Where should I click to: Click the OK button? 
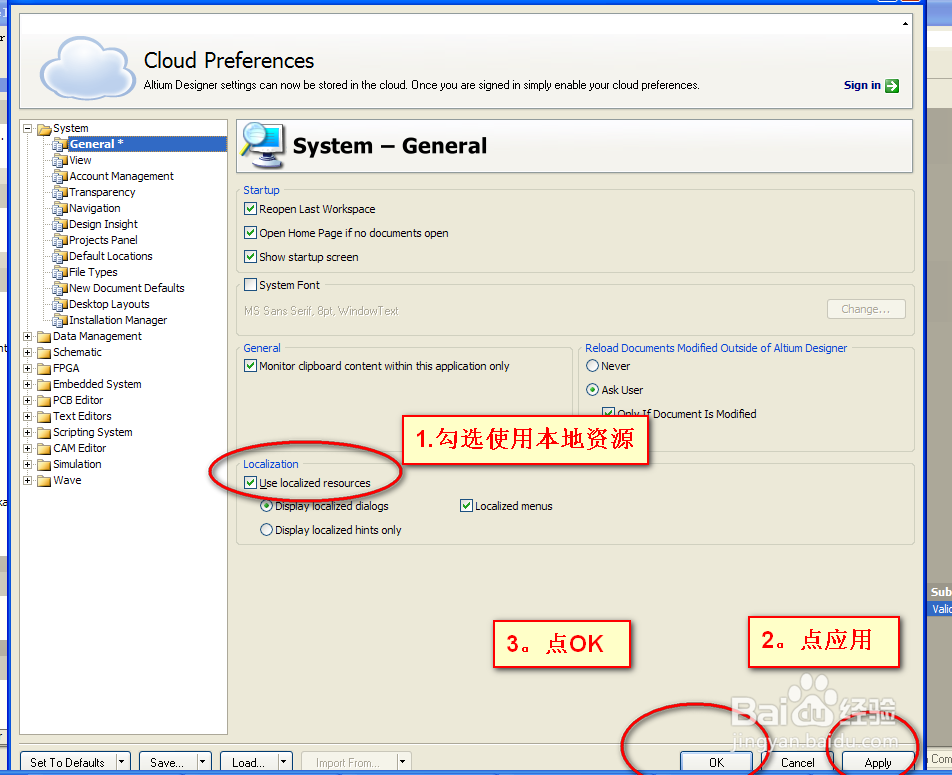[x=716, y=762]
